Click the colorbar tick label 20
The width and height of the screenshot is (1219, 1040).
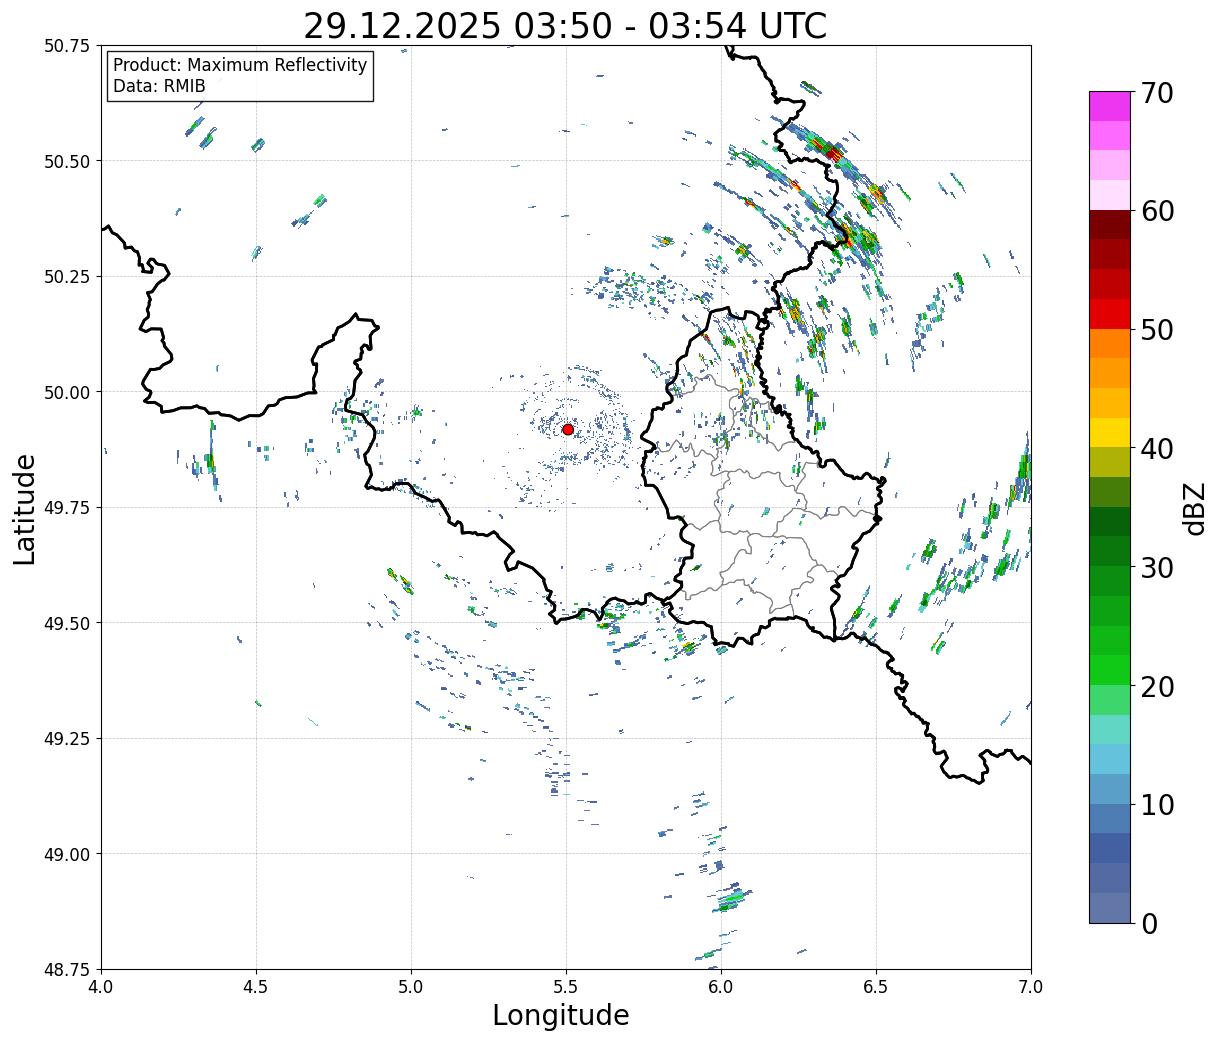1158,687
